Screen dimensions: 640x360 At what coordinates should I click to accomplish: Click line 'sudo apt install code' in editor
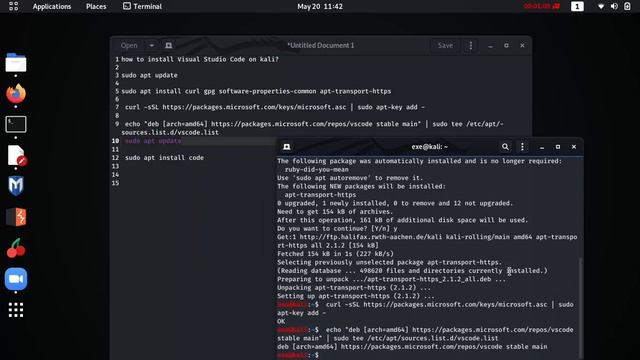[x=164, y=158]
